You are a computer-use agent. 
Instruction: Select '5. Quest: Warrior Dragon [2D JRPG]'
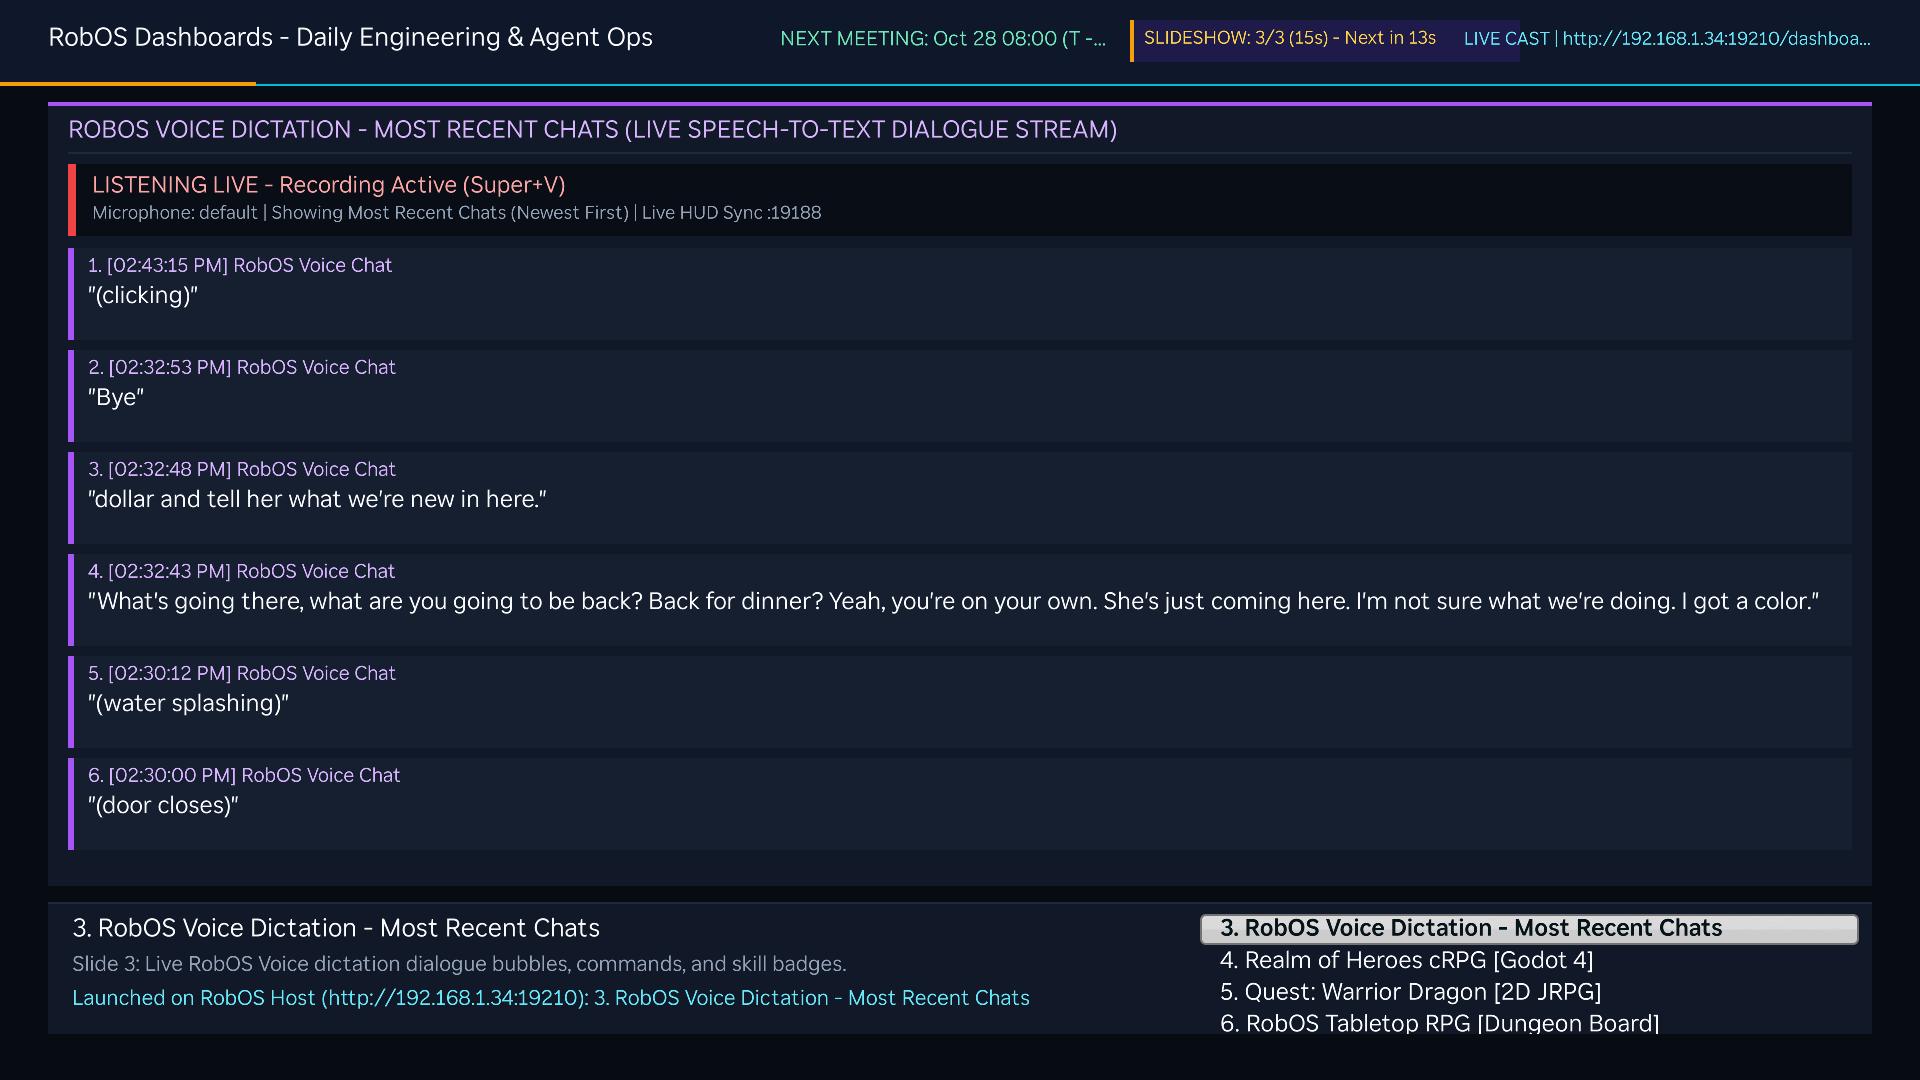point(1410,992)
